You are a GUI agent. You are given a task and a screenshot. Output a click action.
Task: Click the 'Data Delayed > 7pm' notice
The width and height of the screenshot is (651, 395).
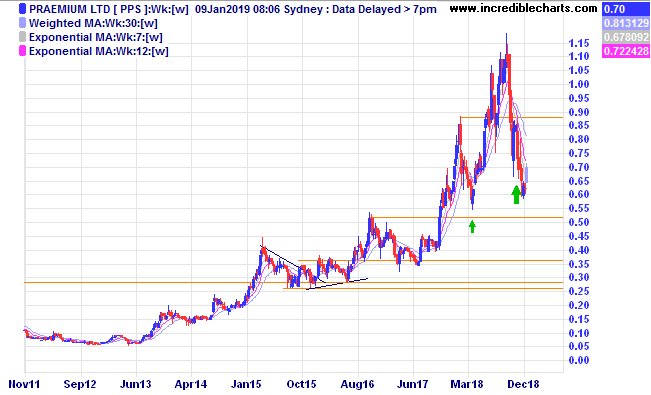(x=384, y=9)
